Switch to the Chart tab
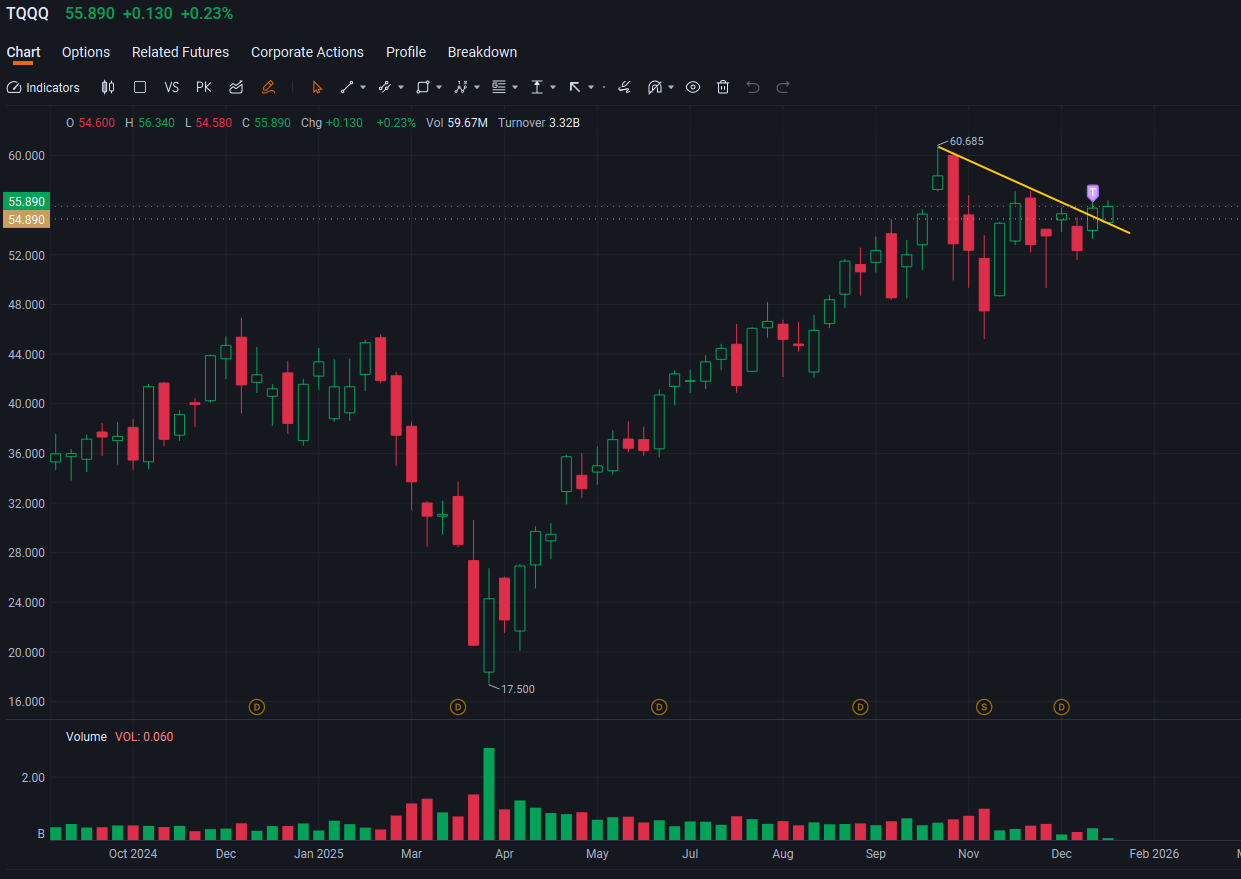This screenshot has height=879, width=1241. (23, 52)
